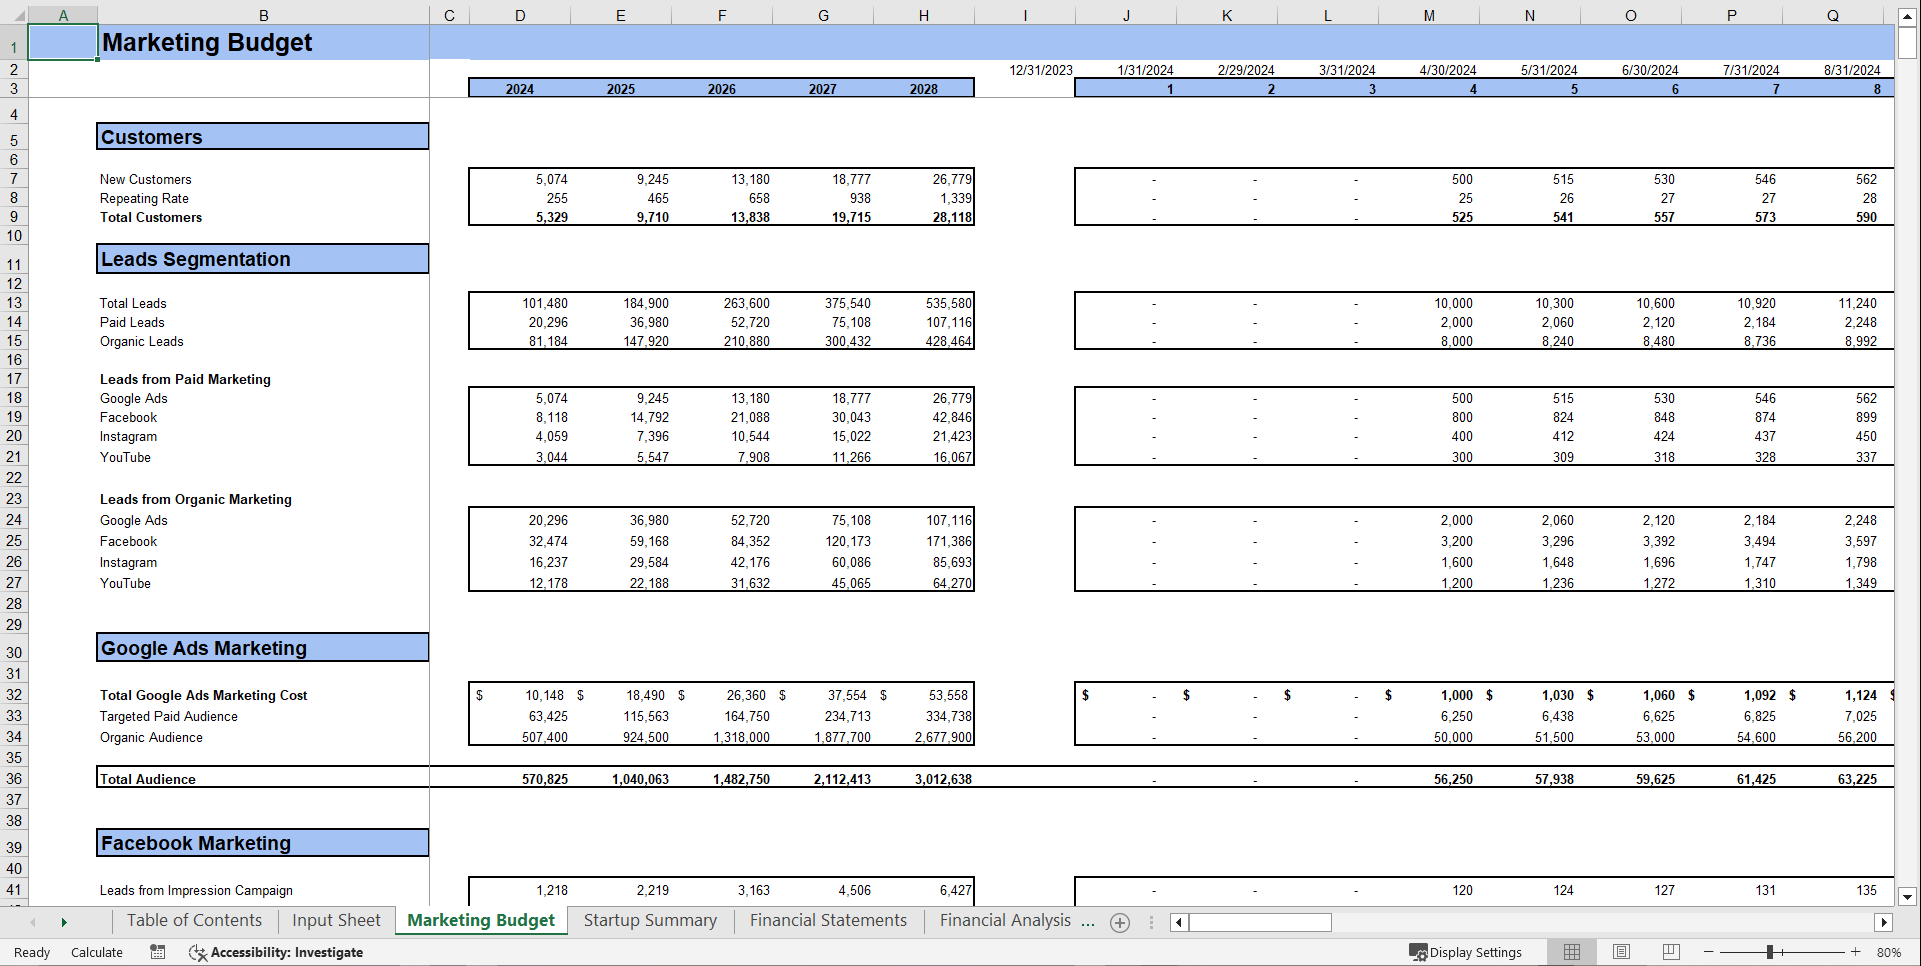Select column D header
1921x966 pixels.
pos(519,15)
